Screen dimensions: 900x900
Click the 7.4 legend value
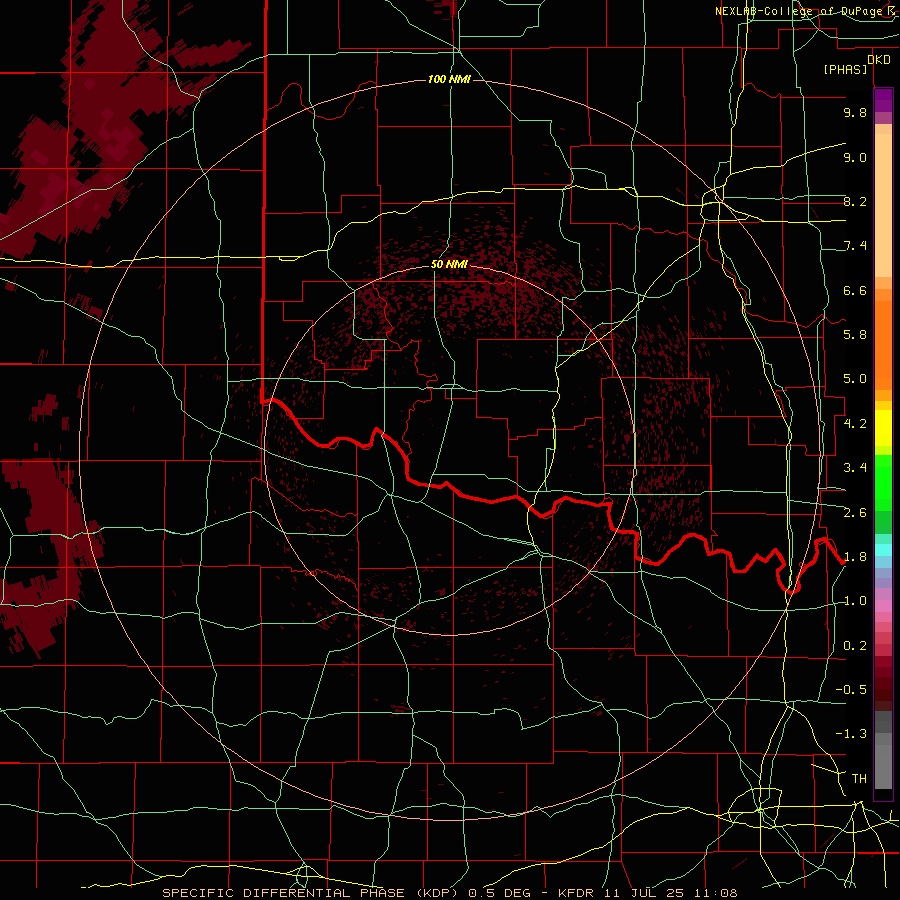coord(855,246)
